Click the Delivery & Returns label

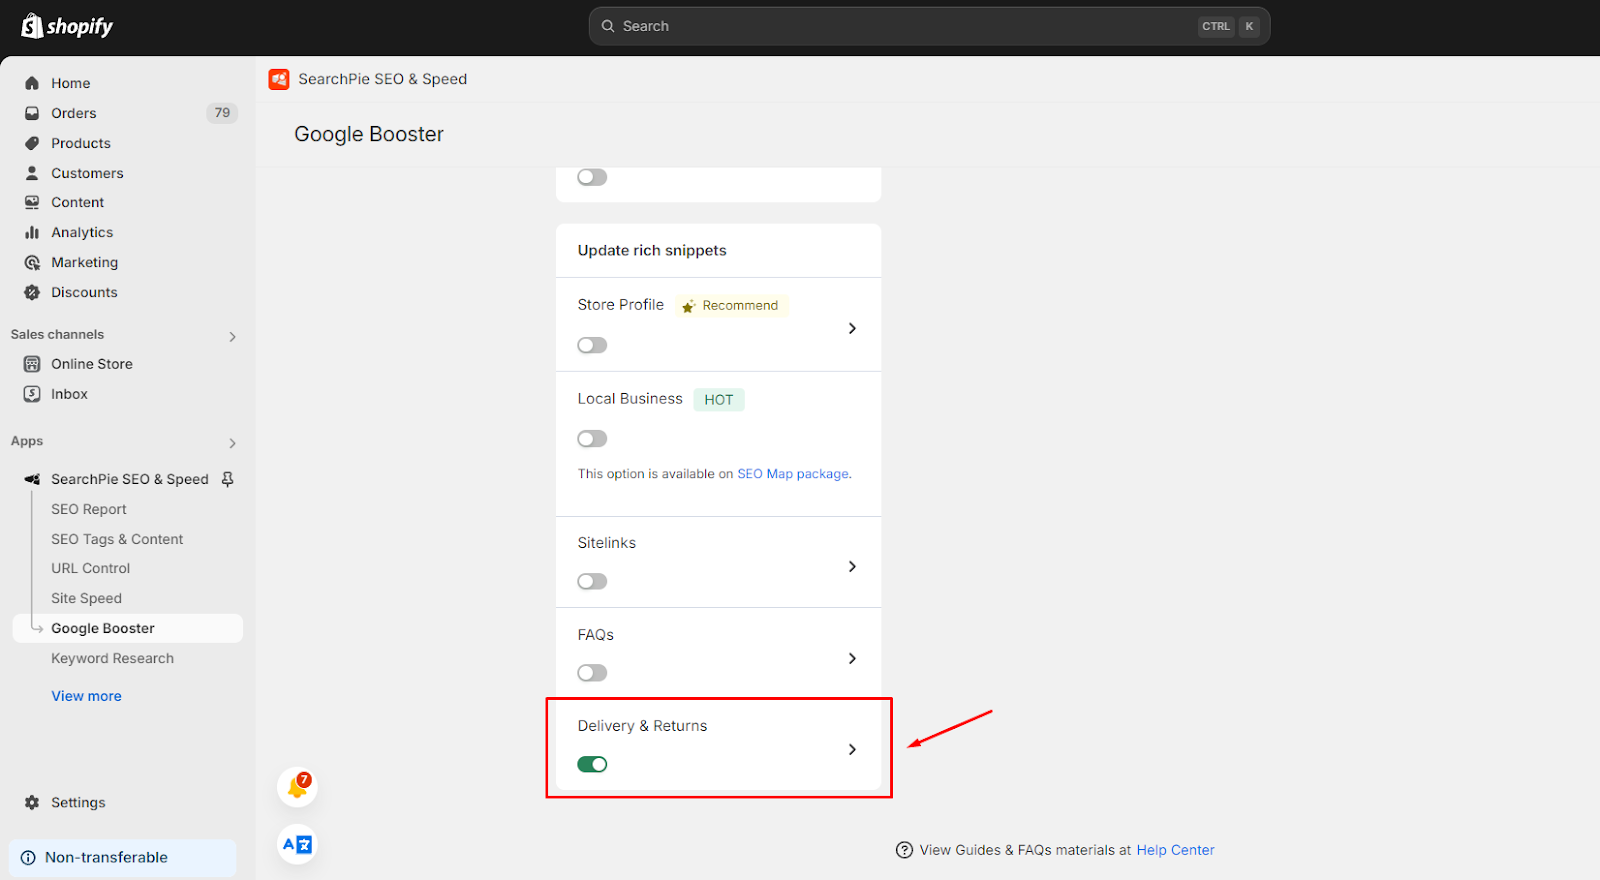(x=642, y=726)
